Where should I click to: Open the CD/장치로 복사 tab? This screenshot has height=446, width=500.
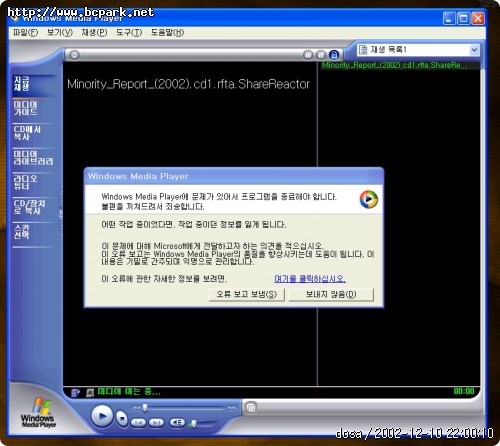(33, 207)
